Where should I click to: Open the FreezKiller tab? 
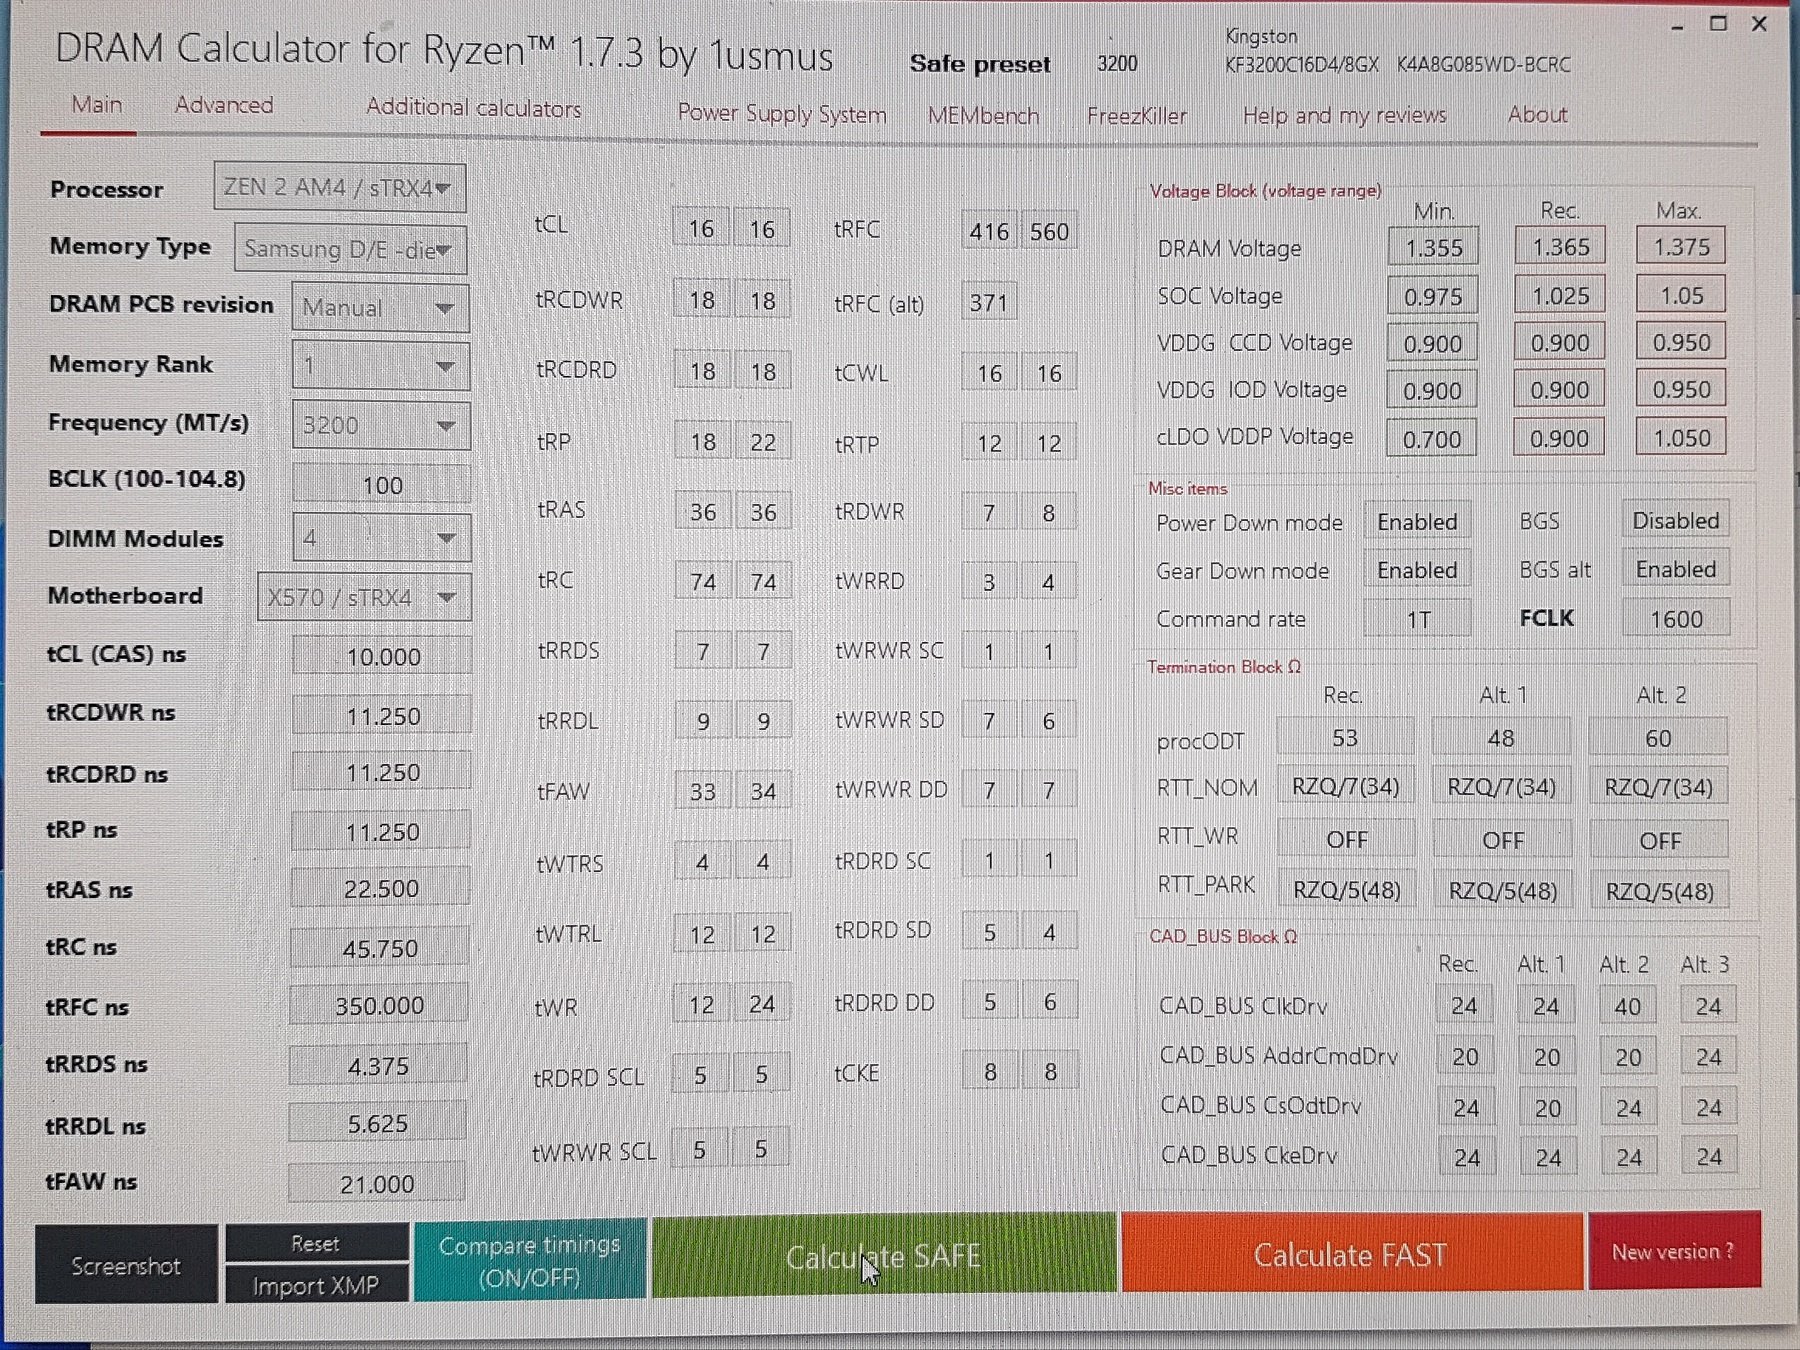click(x=1137, y=116)
